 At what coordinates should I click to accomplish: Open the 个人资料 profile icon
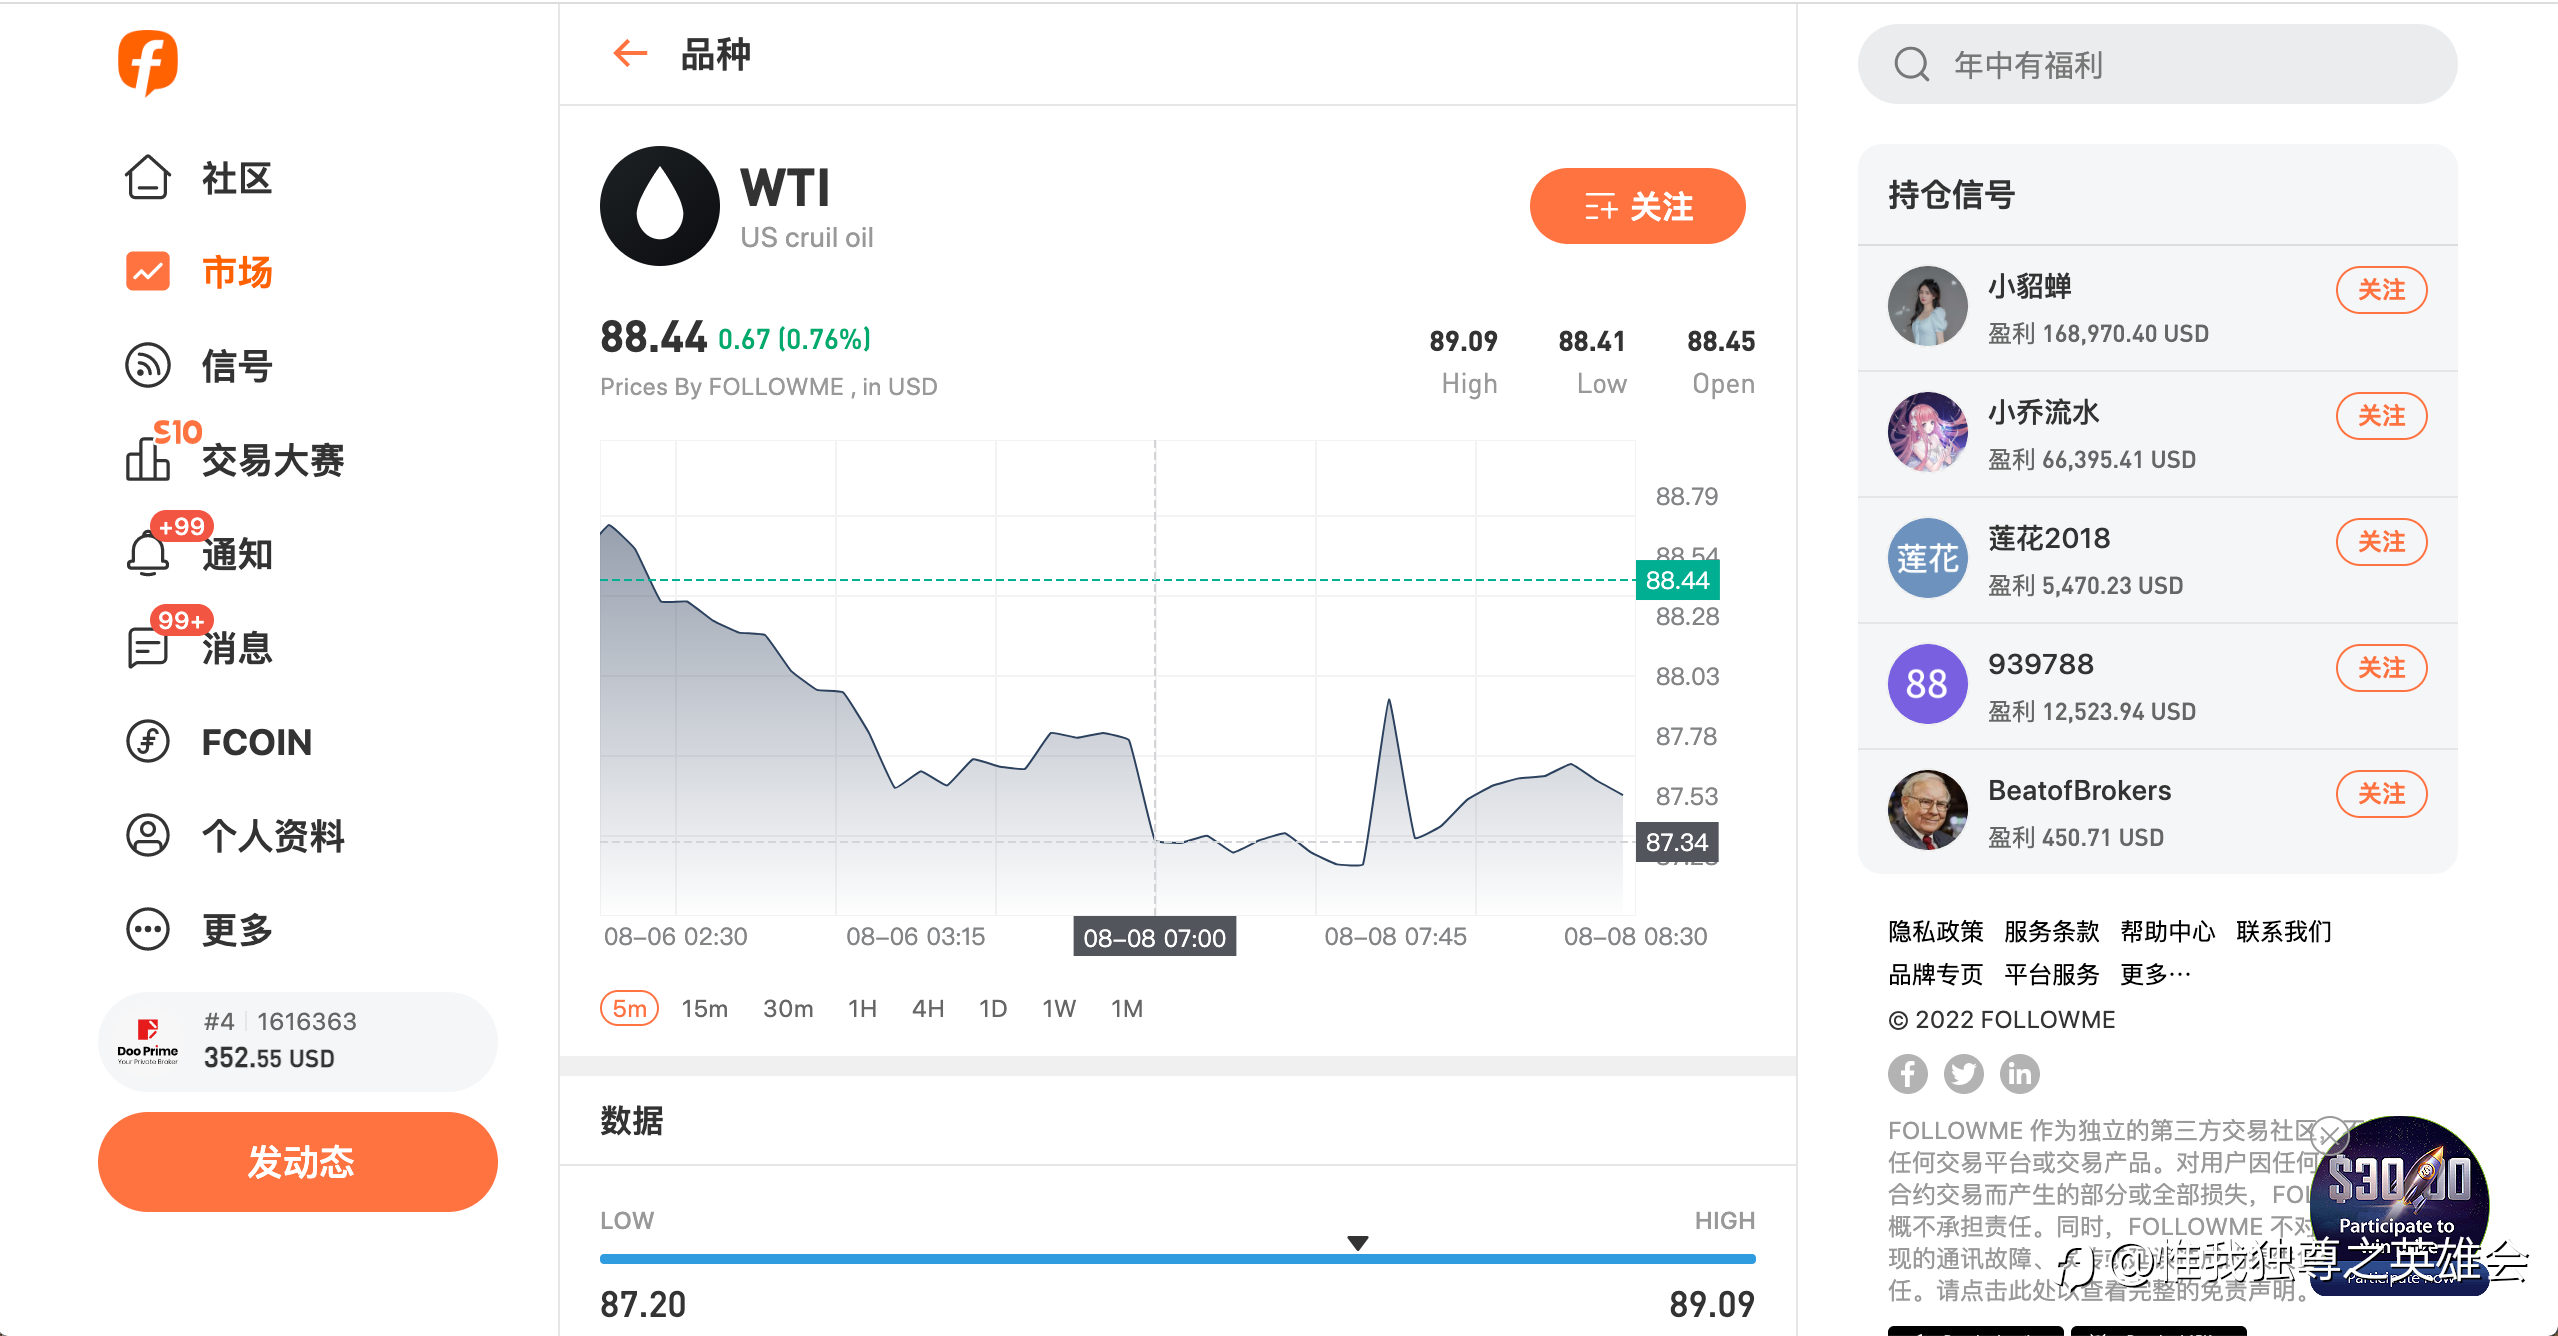click(x=148, y=835)
